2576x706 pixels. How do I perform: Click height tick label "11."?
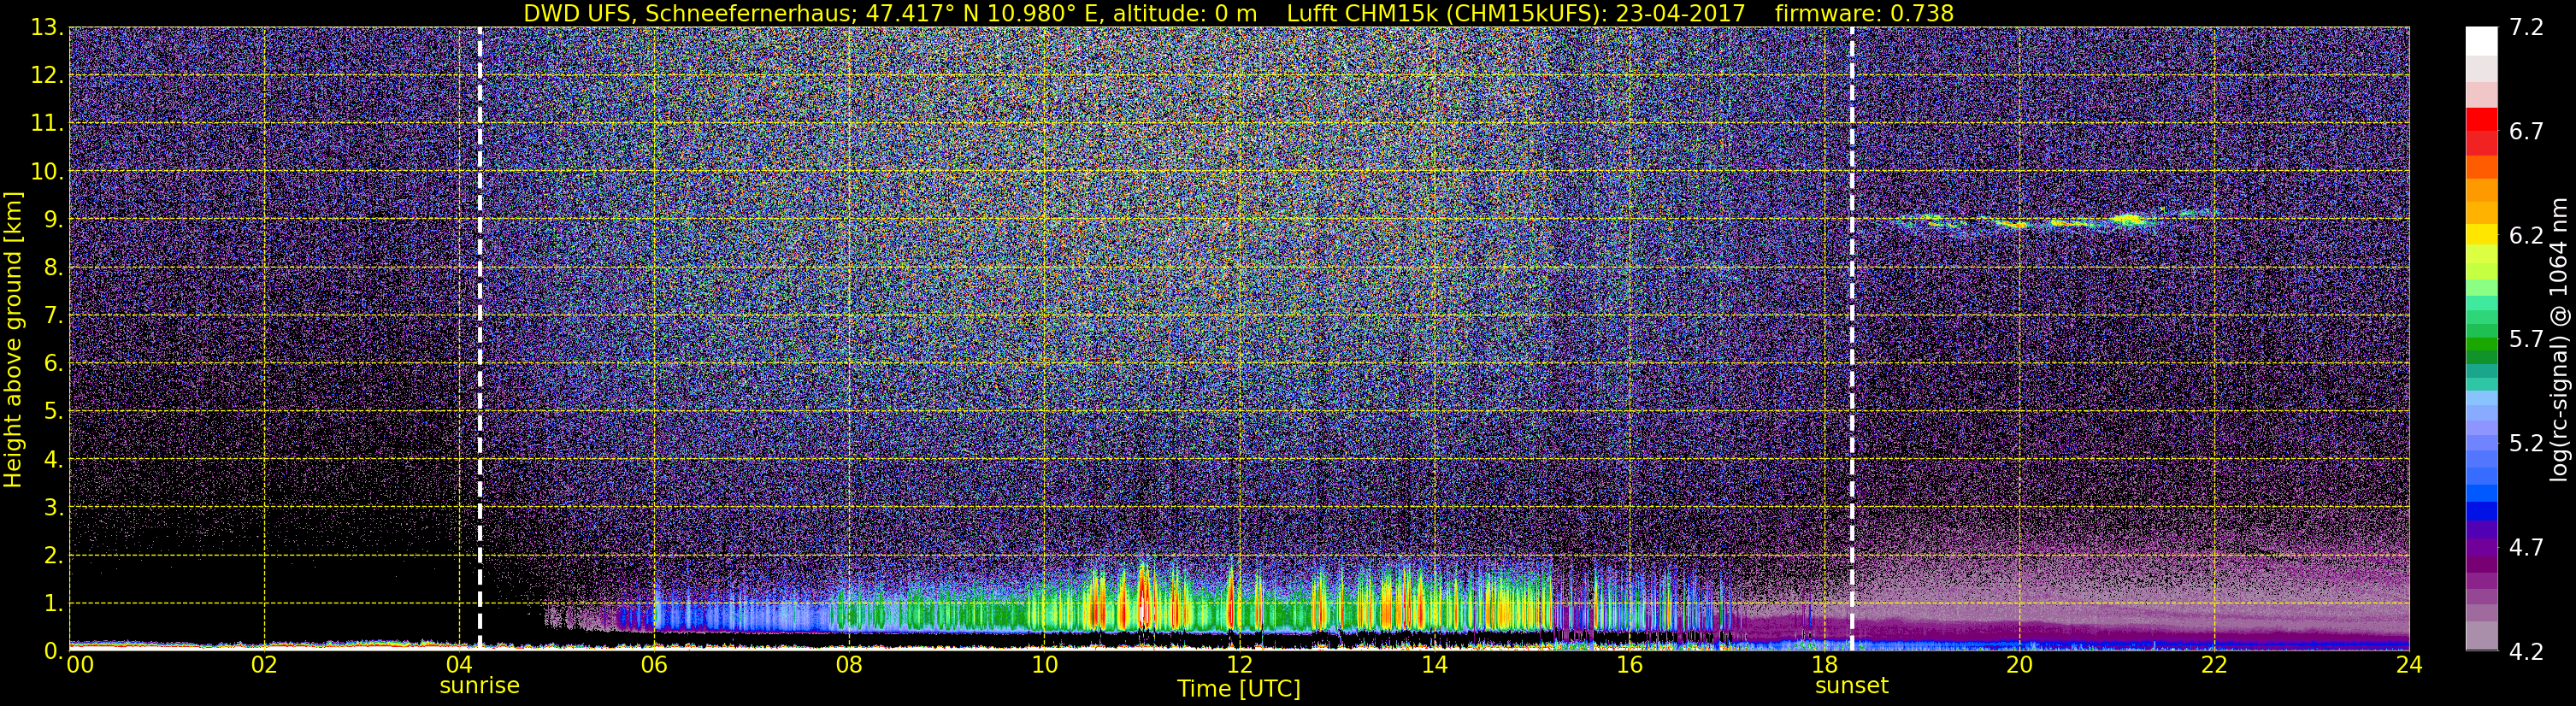(x=46, y=123)
